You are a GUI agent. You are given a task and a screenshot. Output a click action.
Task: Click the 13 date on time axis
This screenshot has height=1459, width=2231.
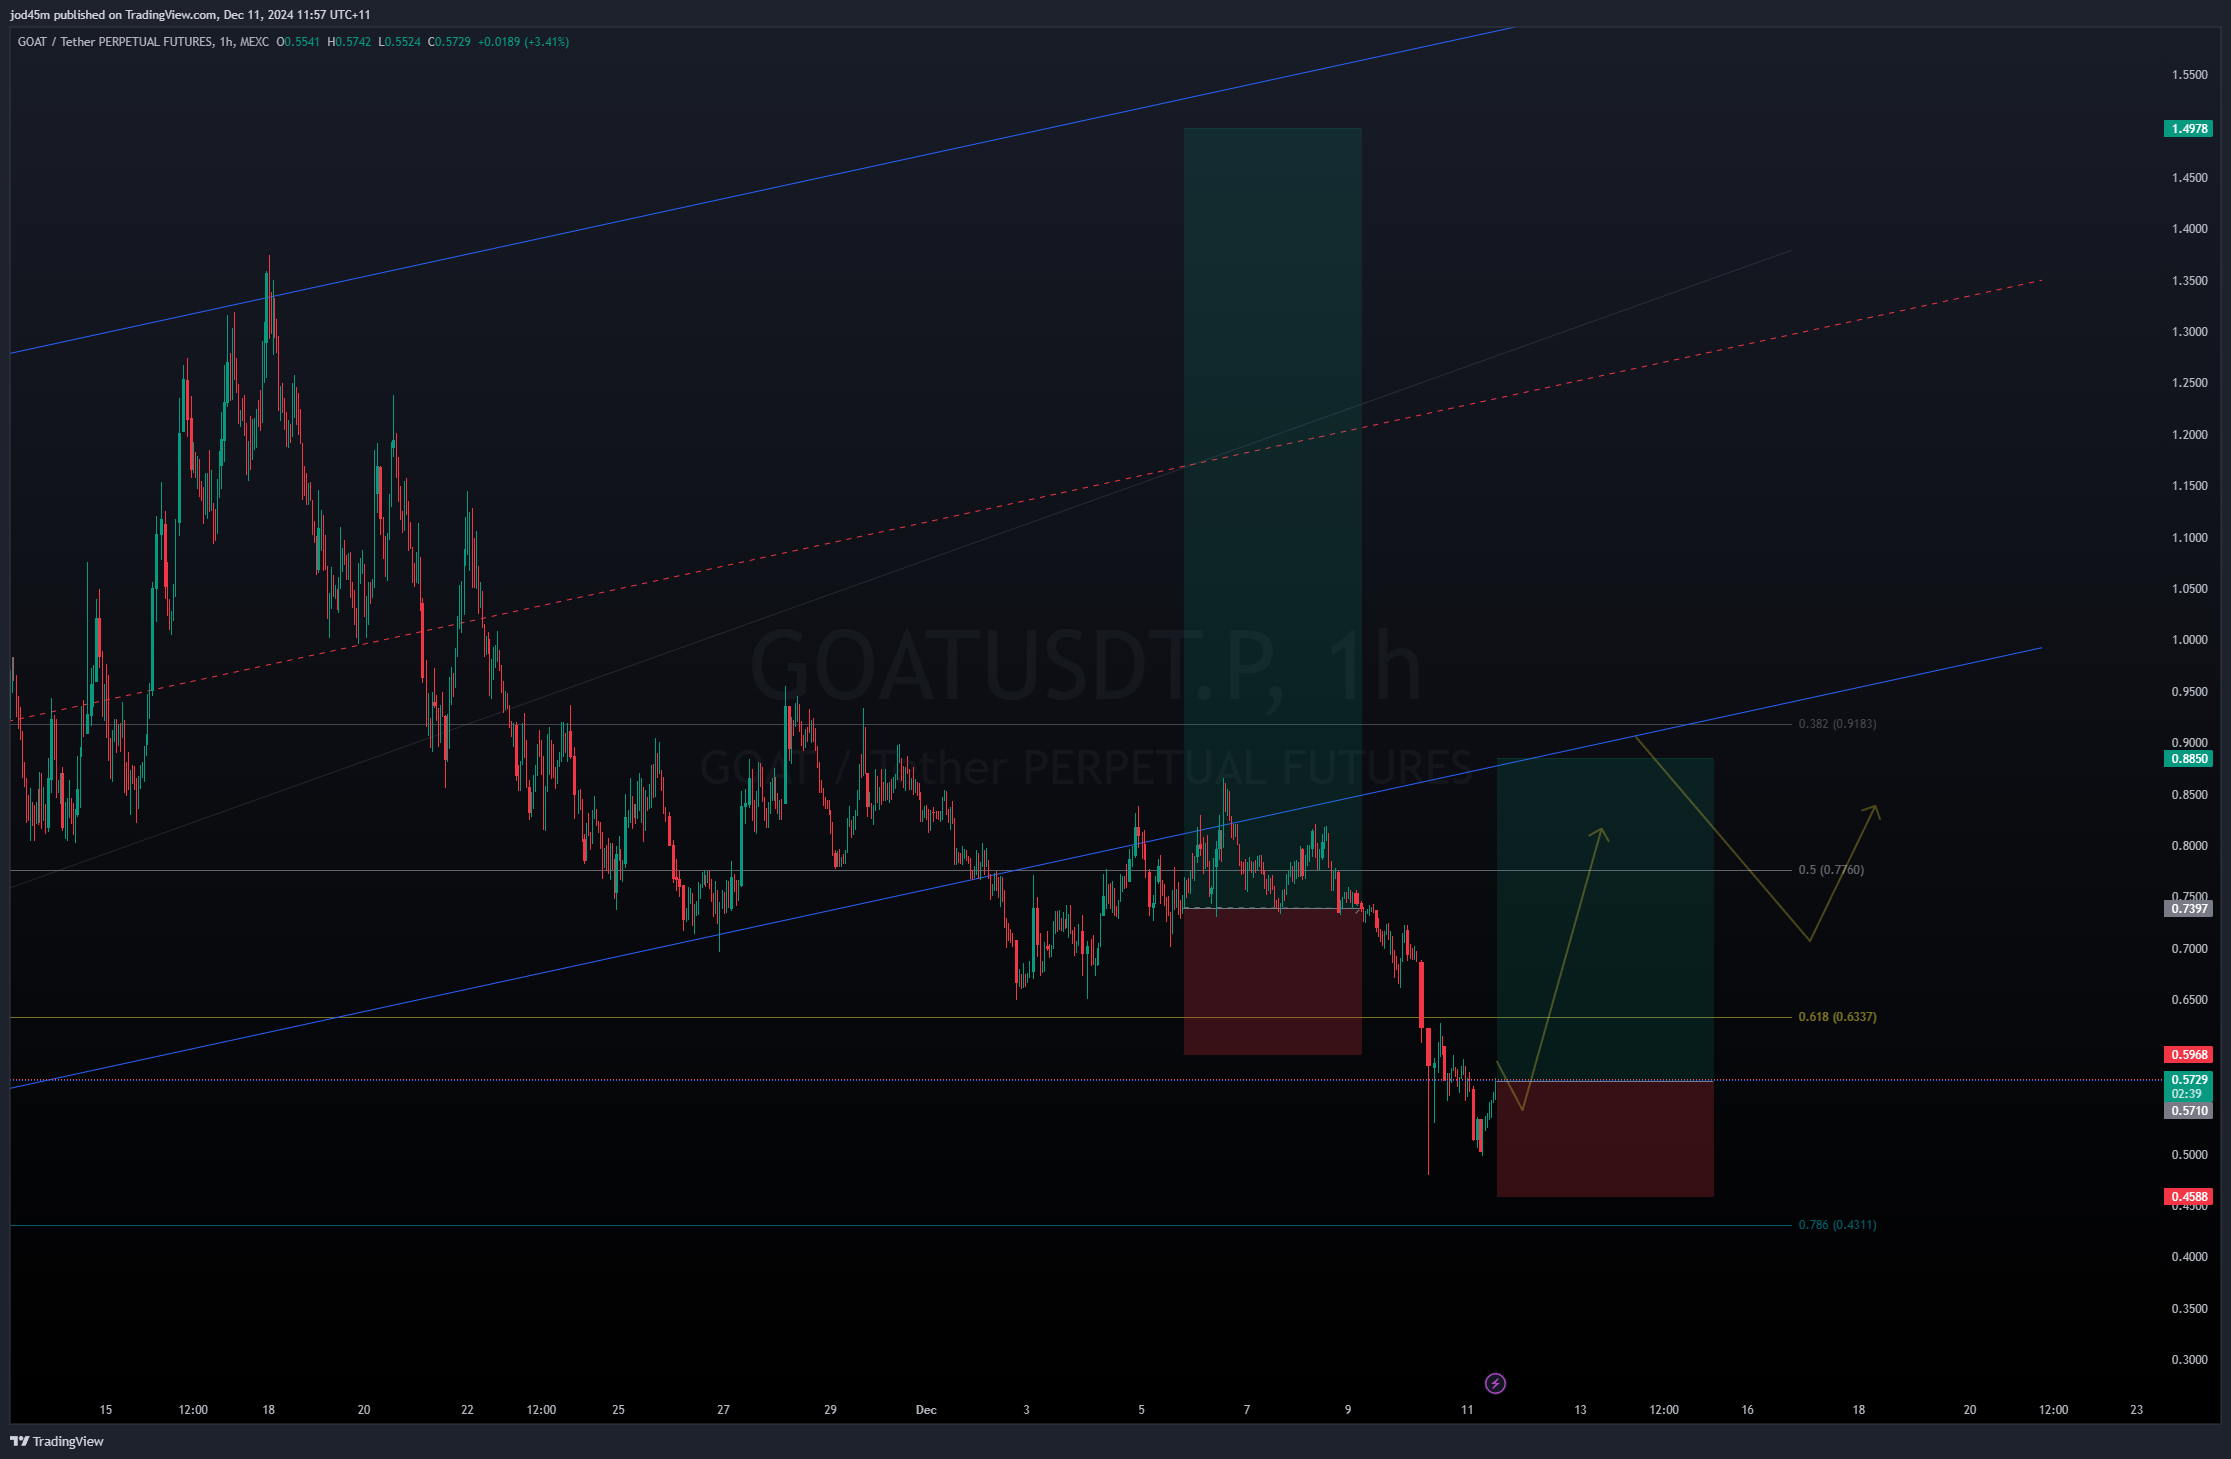(x=1580, y=1410)
